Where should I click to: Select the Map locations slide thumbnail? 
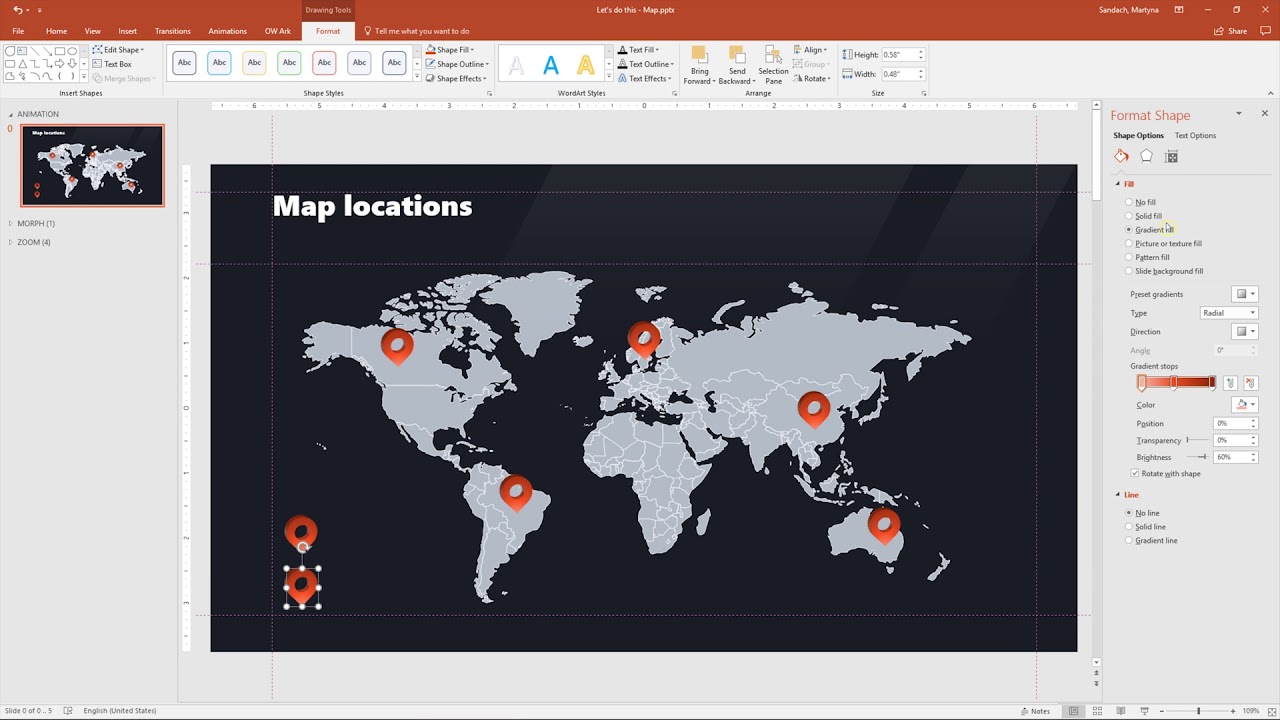(92, 165)
